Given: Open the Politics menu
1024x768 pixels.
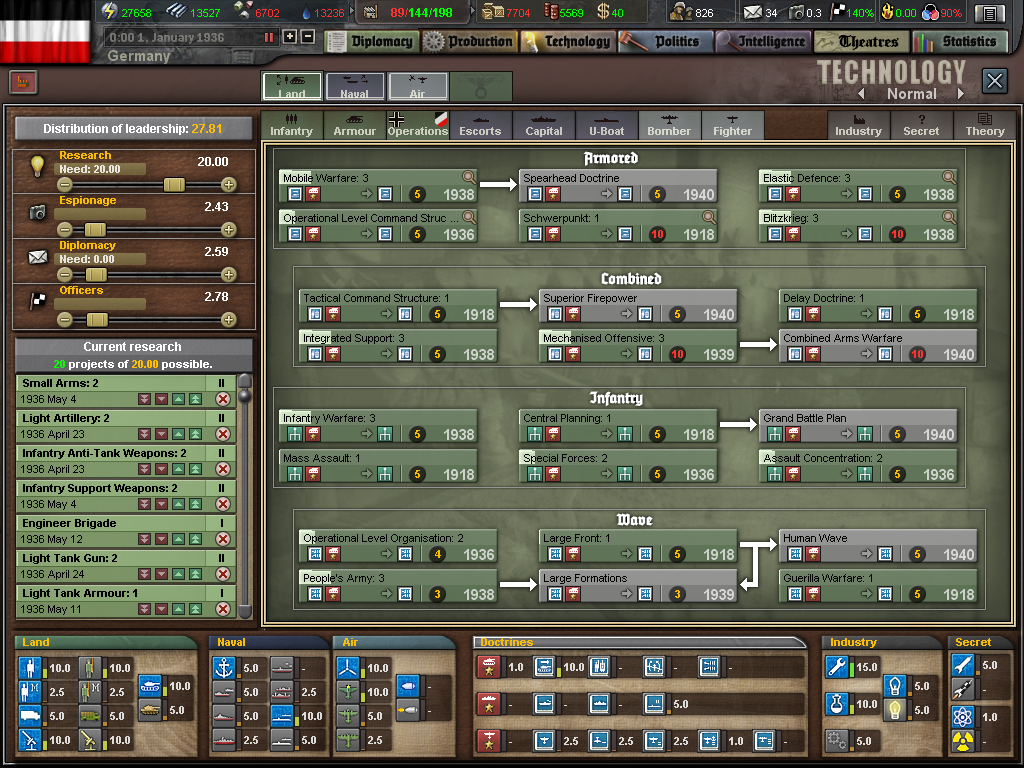Looking at the screenshot, I should 665,42.
